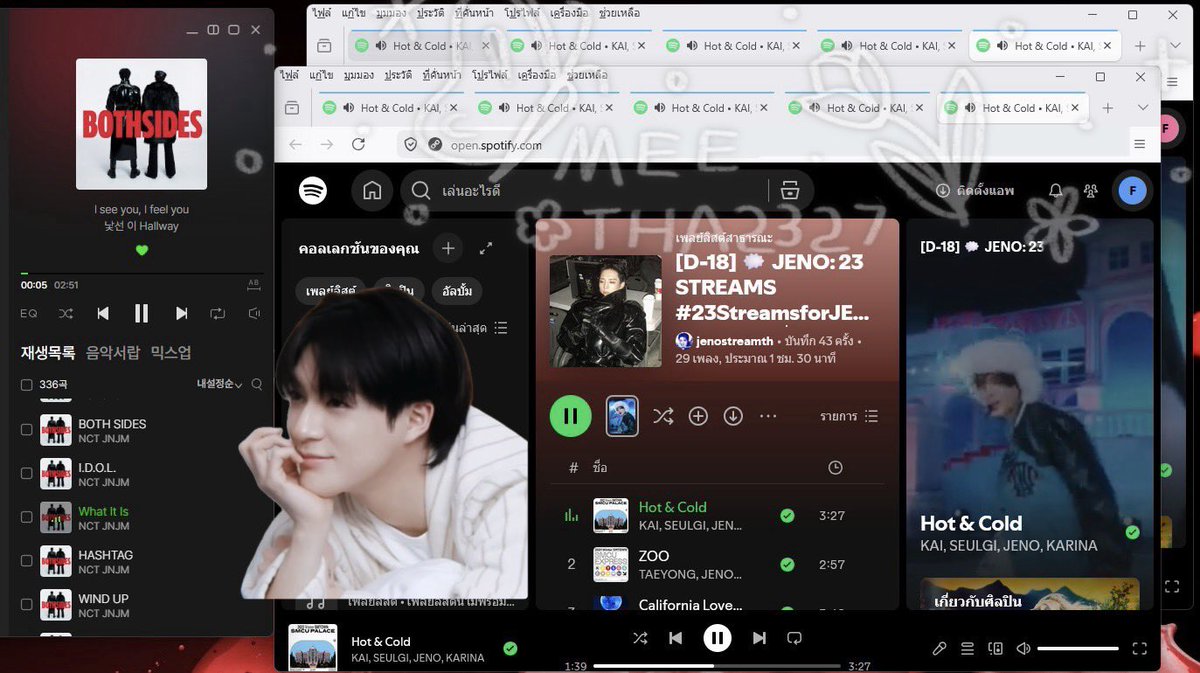1200x673 pixels.
Task: Toggle repeat in Spotify bottom bar
Action: click(794, 638)
